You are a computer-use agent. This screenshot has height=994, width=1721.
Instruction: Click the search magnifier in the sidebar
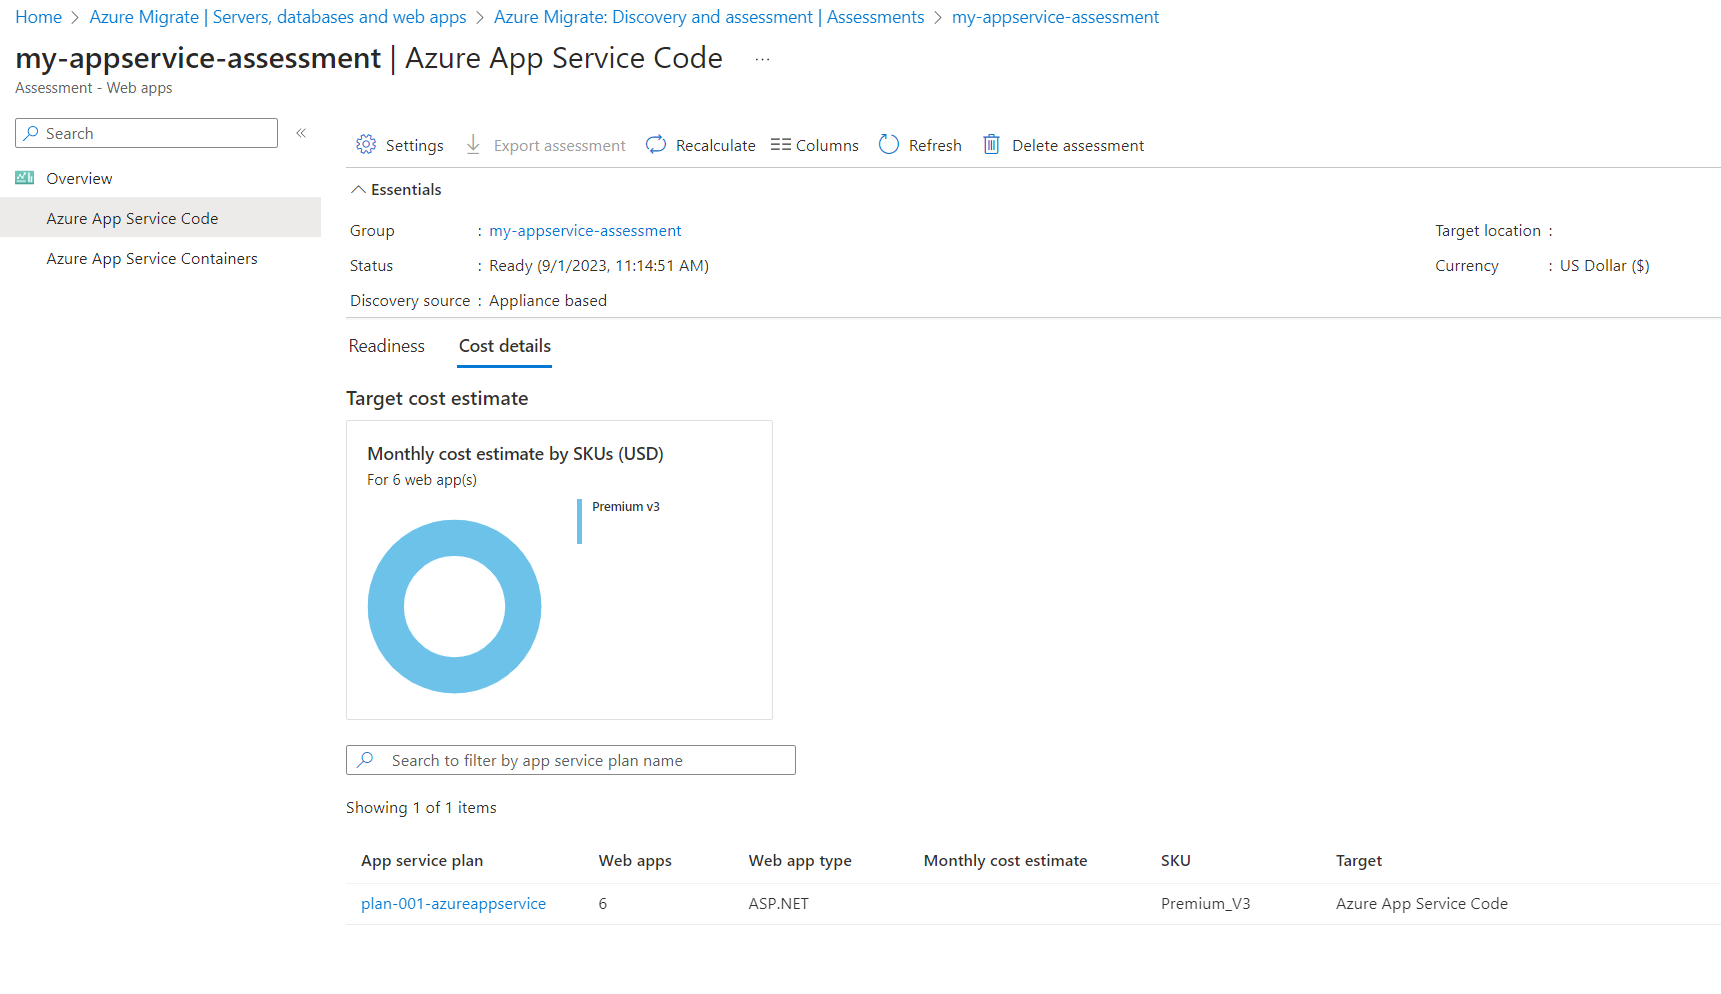tap(30, 132)
